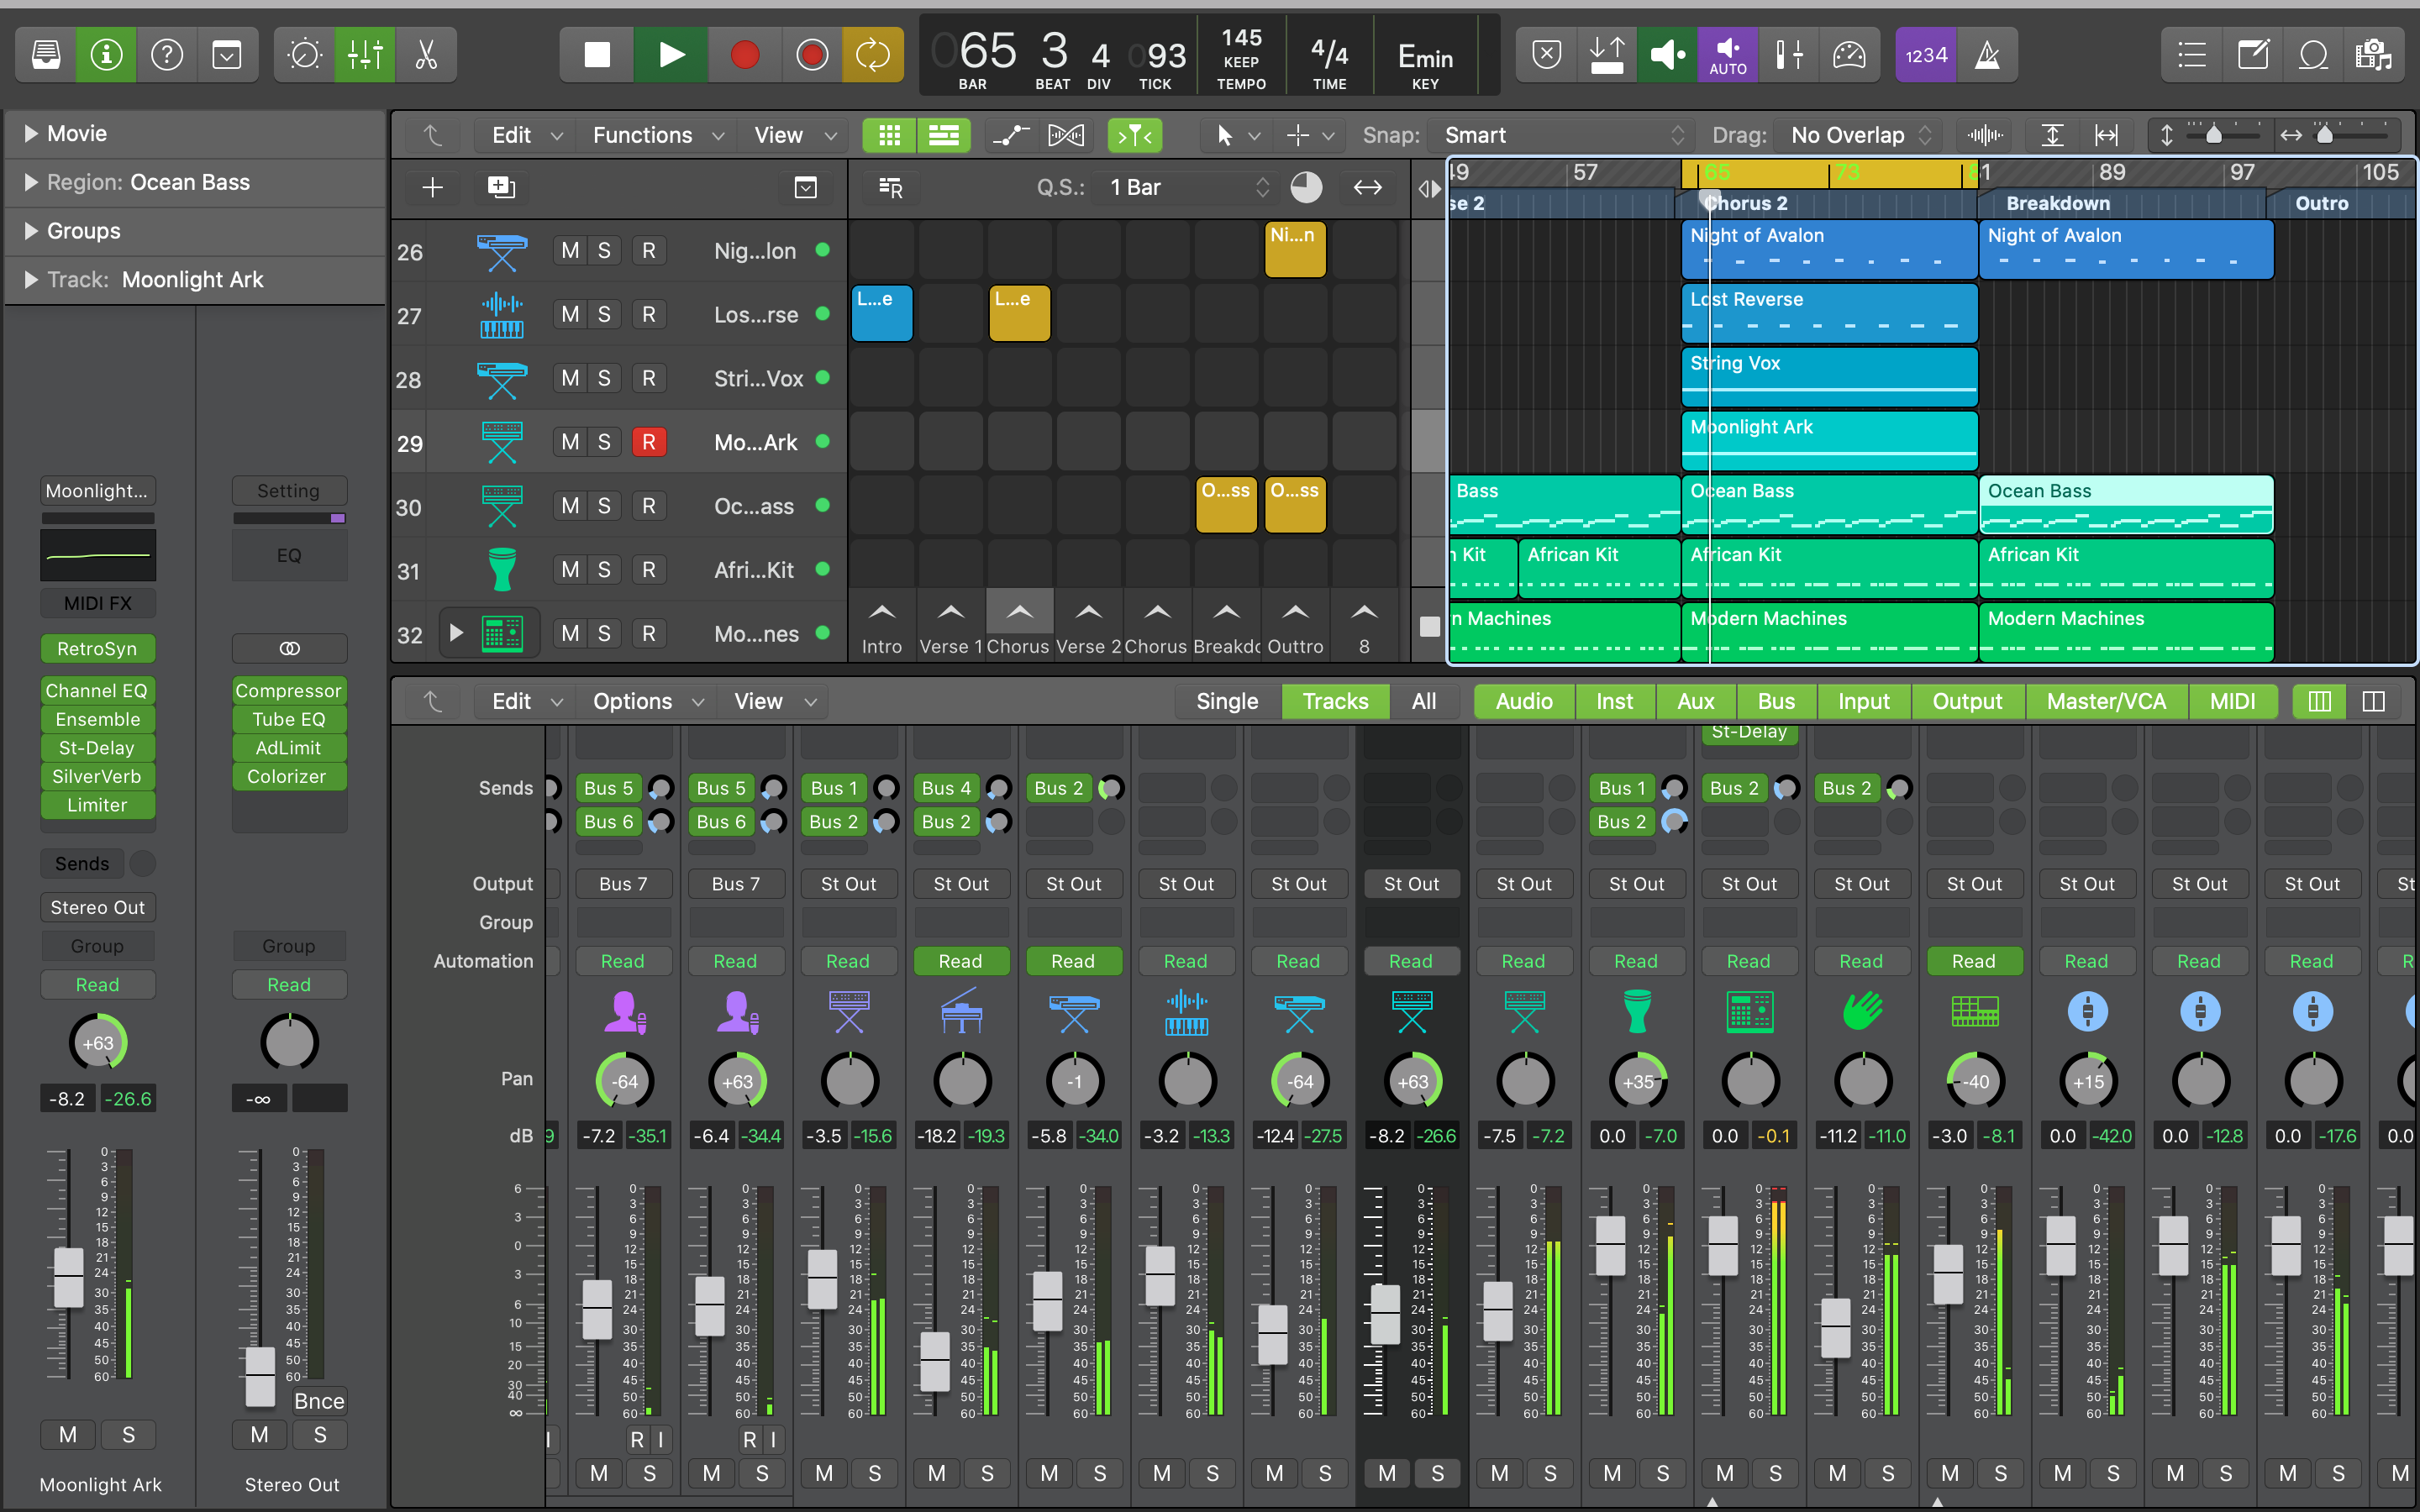Viewport: 2420px width, 1512px height.
Task: Disable record on Moonlight Ark track
Action: click(648, 442)
